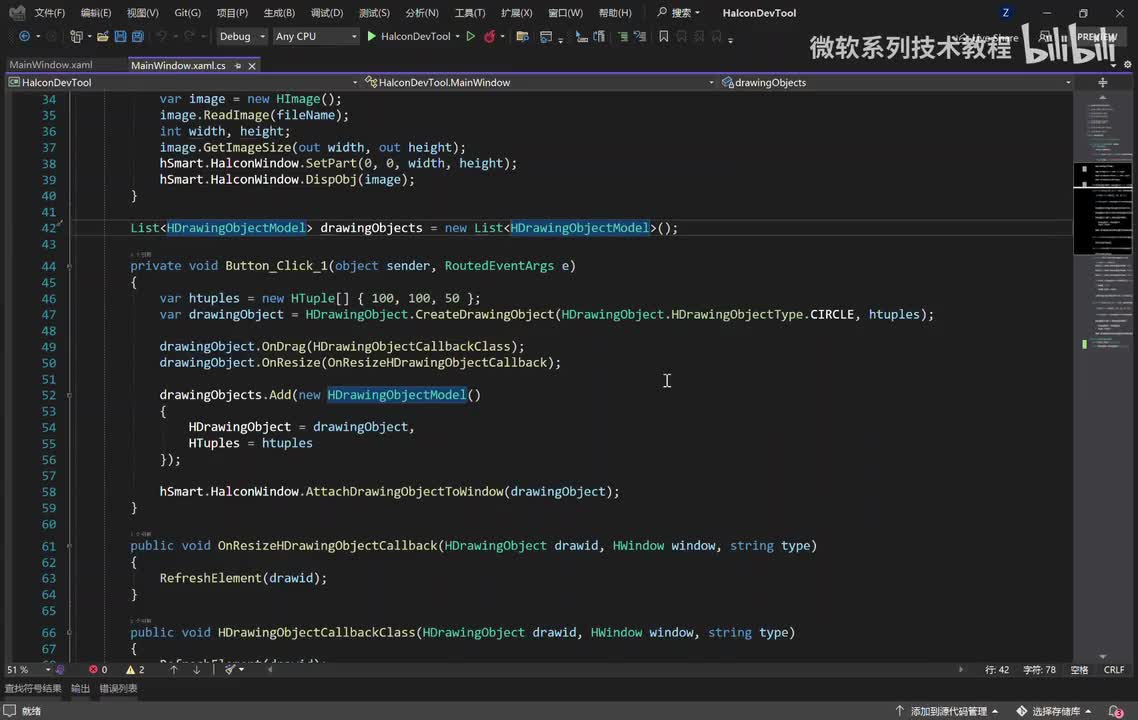Screen dimensions: 1138x720
Task: Click the account badge Z in title bar
Action: click(1005, 12)
